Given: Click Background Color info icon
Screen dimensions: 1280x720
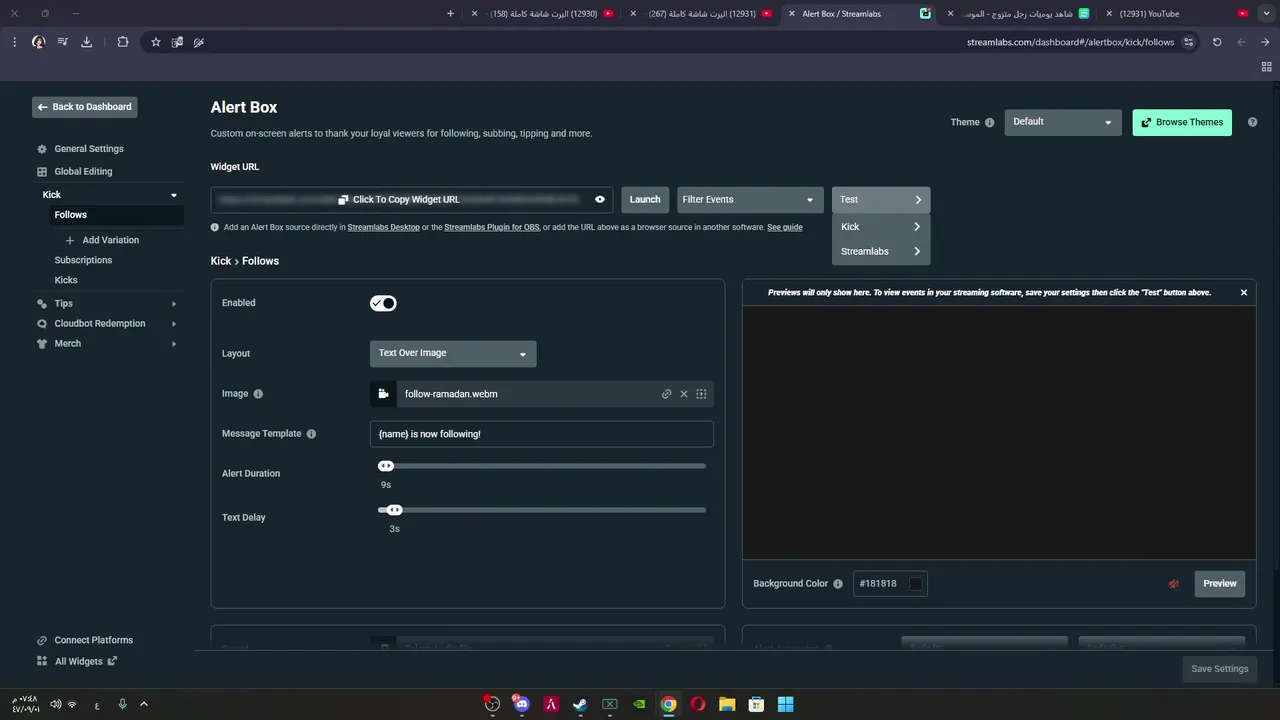Looking at the screenshot, I should (838, 584).
